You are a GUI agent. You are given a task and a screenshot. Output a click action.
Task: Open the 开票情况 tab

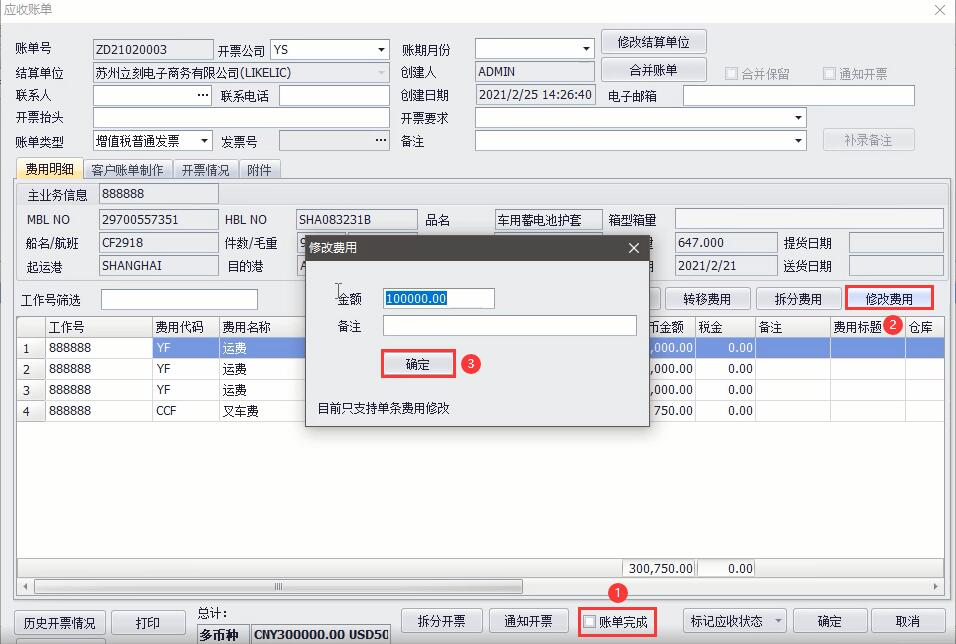(x=205, y=170)
